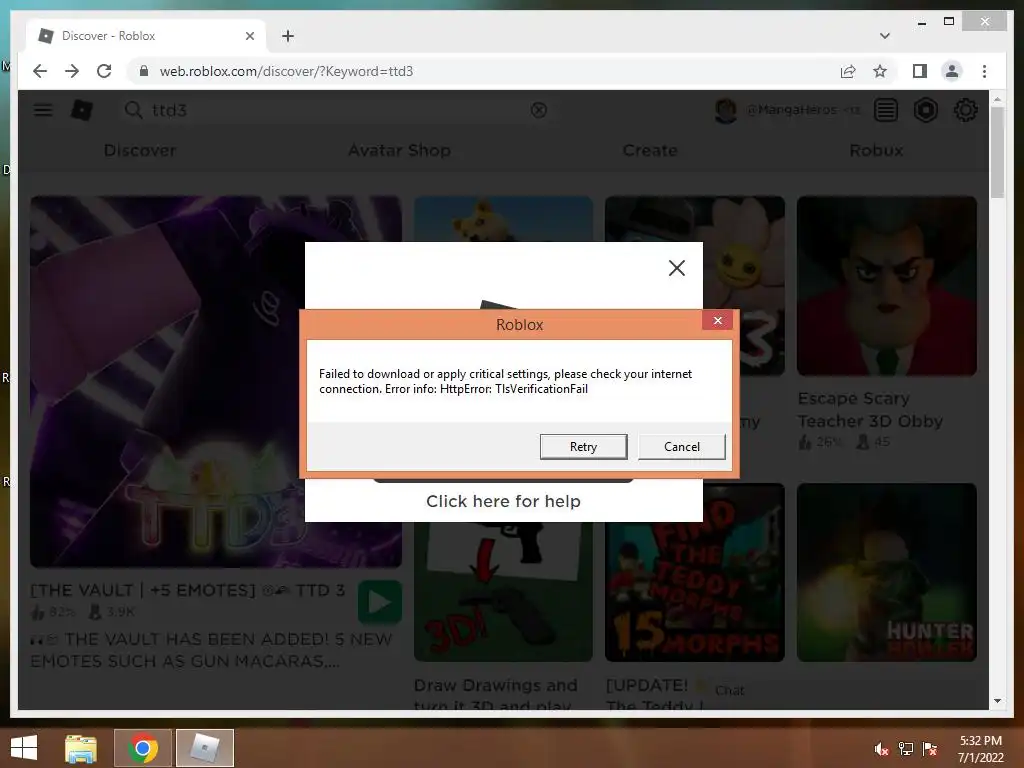The height and width of the screenshot is (768, 1024).
Task: Open the Draw Drawings 3D game thumbnail
Action: (503, 591)
